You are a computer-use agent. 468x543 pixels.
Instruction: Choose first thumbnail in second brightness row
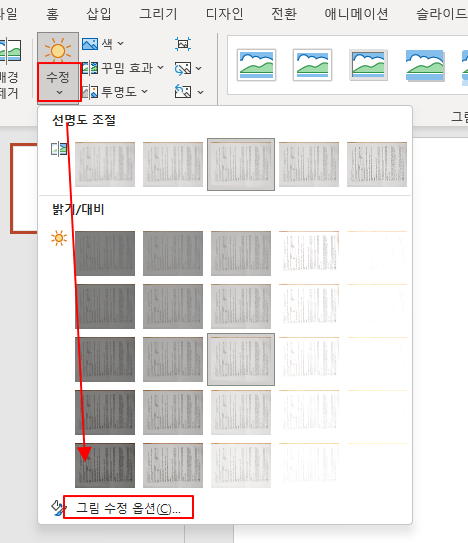coord(105,306)
